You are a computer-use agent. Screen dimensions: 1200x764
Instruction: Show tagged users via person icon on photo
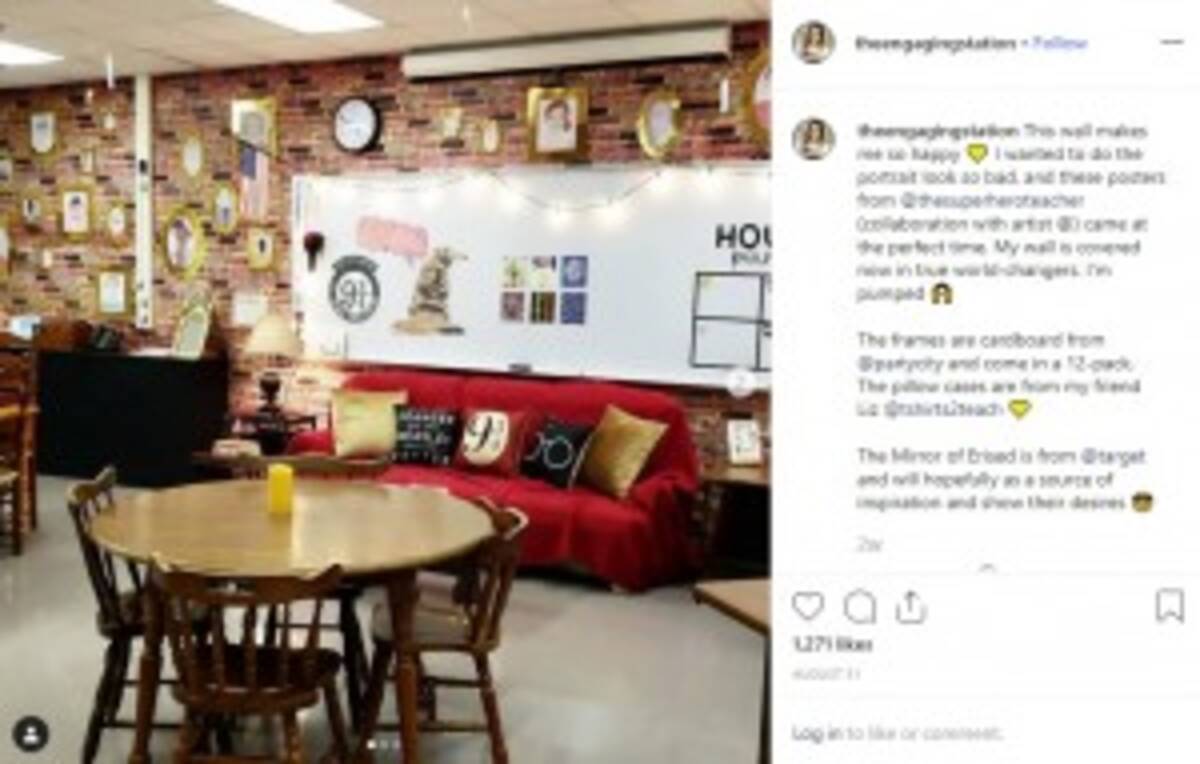(31, 735)
